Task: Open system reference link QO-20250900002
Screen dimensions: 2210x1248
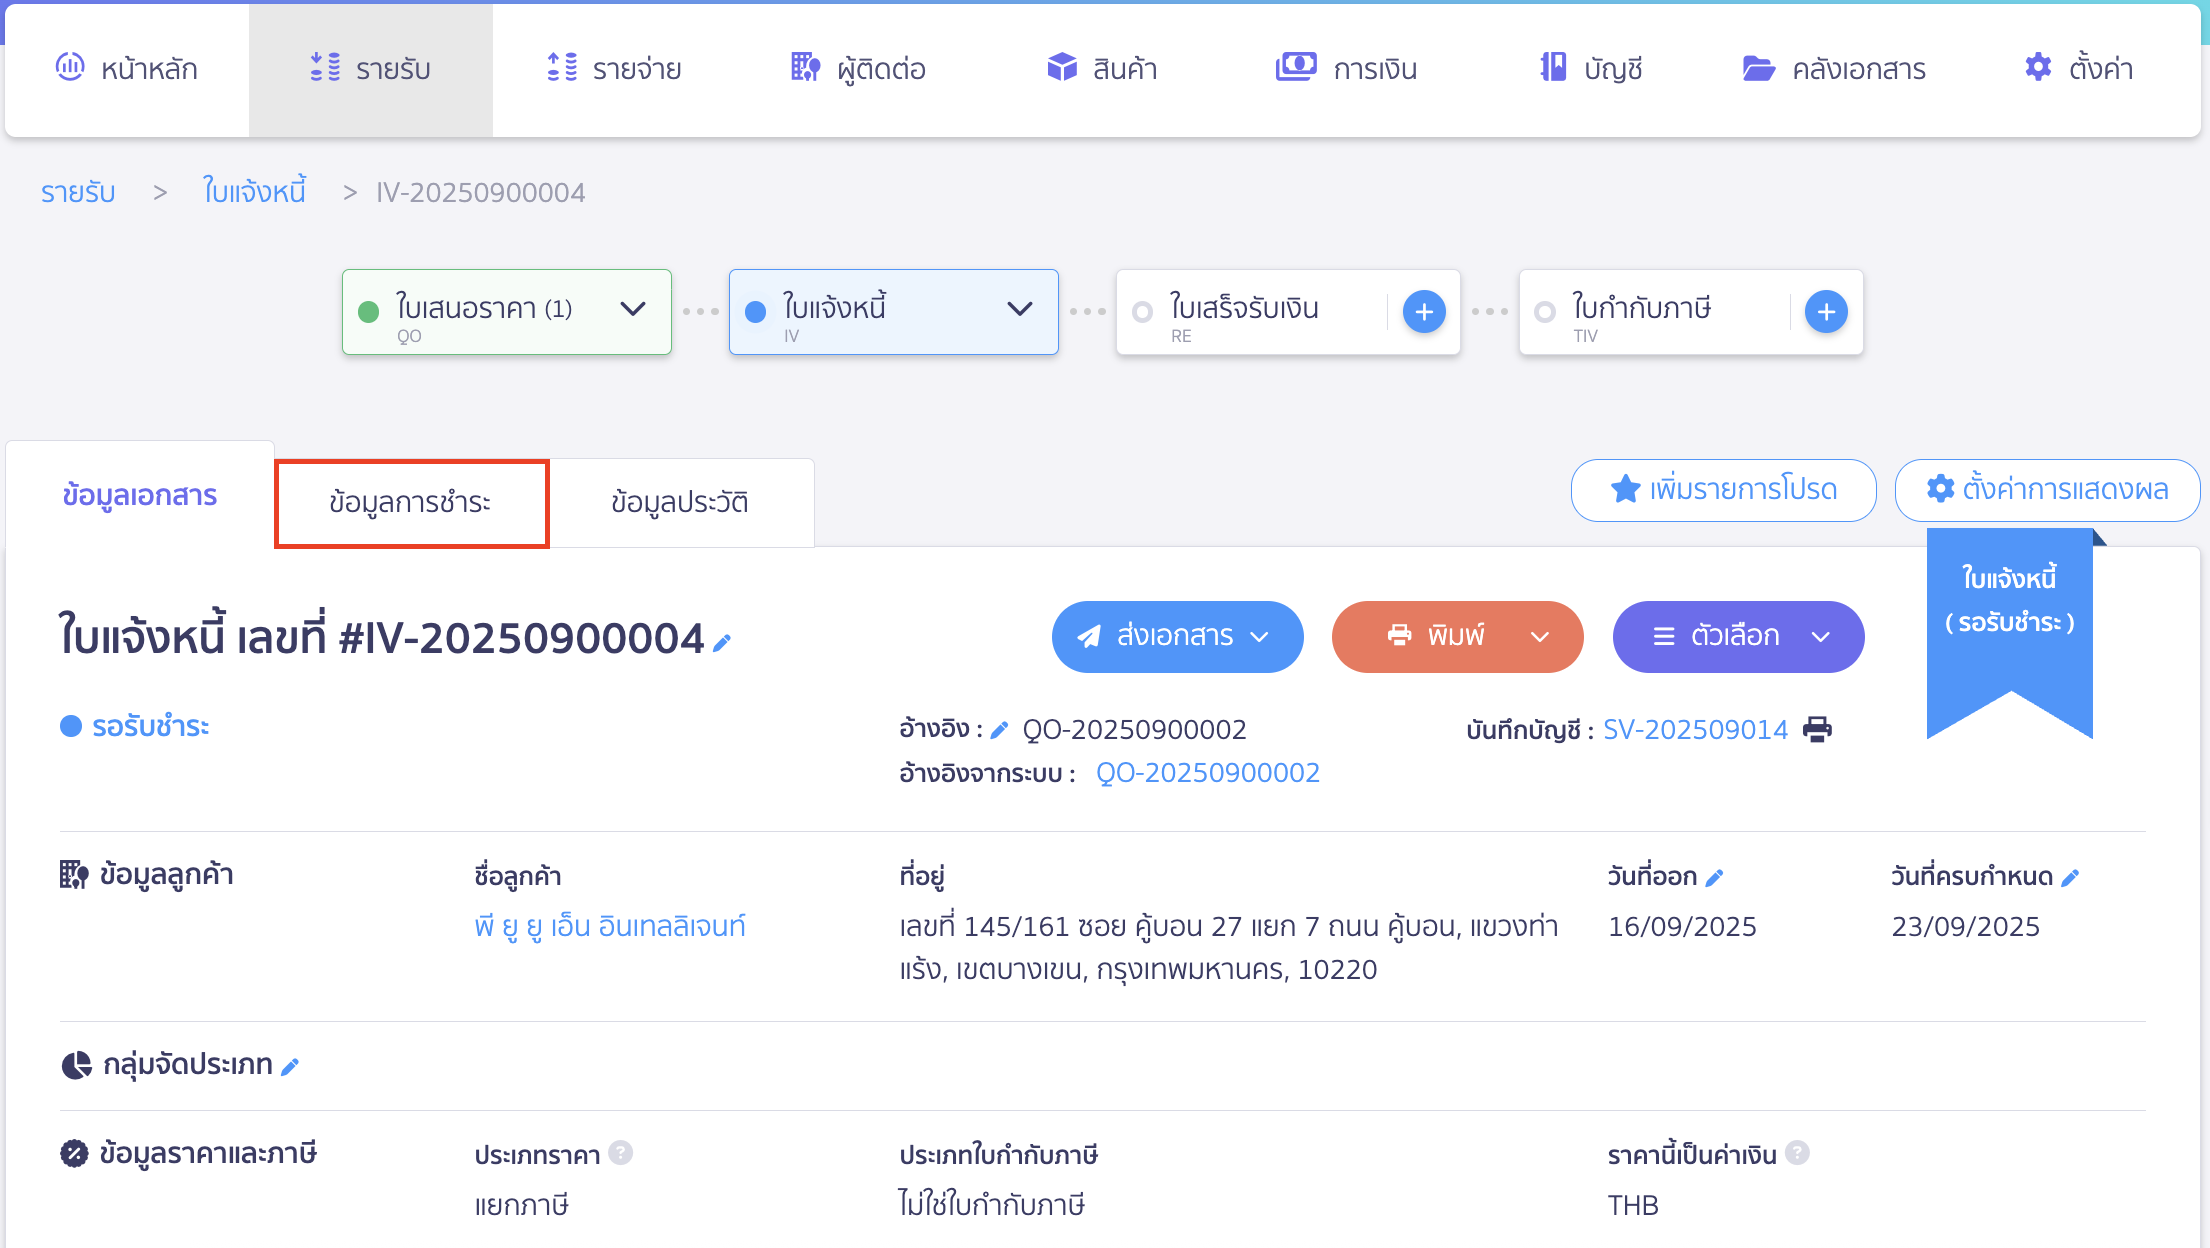Action: point(1208,773)
